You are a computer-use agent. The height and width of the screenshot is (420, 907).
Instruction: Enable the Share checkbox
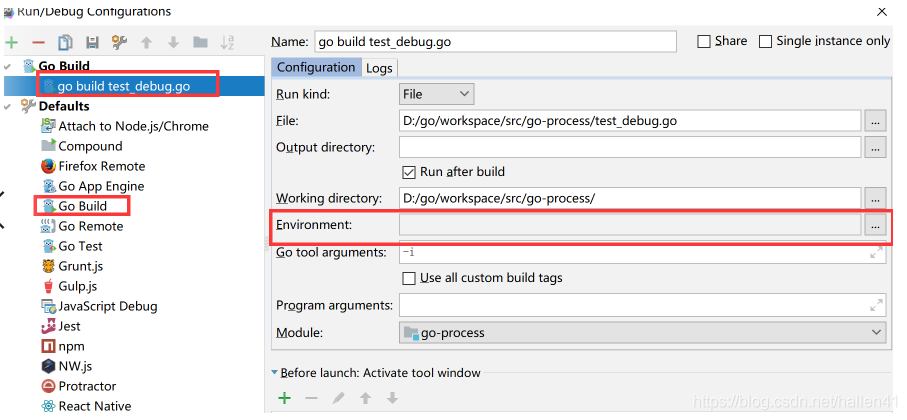pos(704,41)
